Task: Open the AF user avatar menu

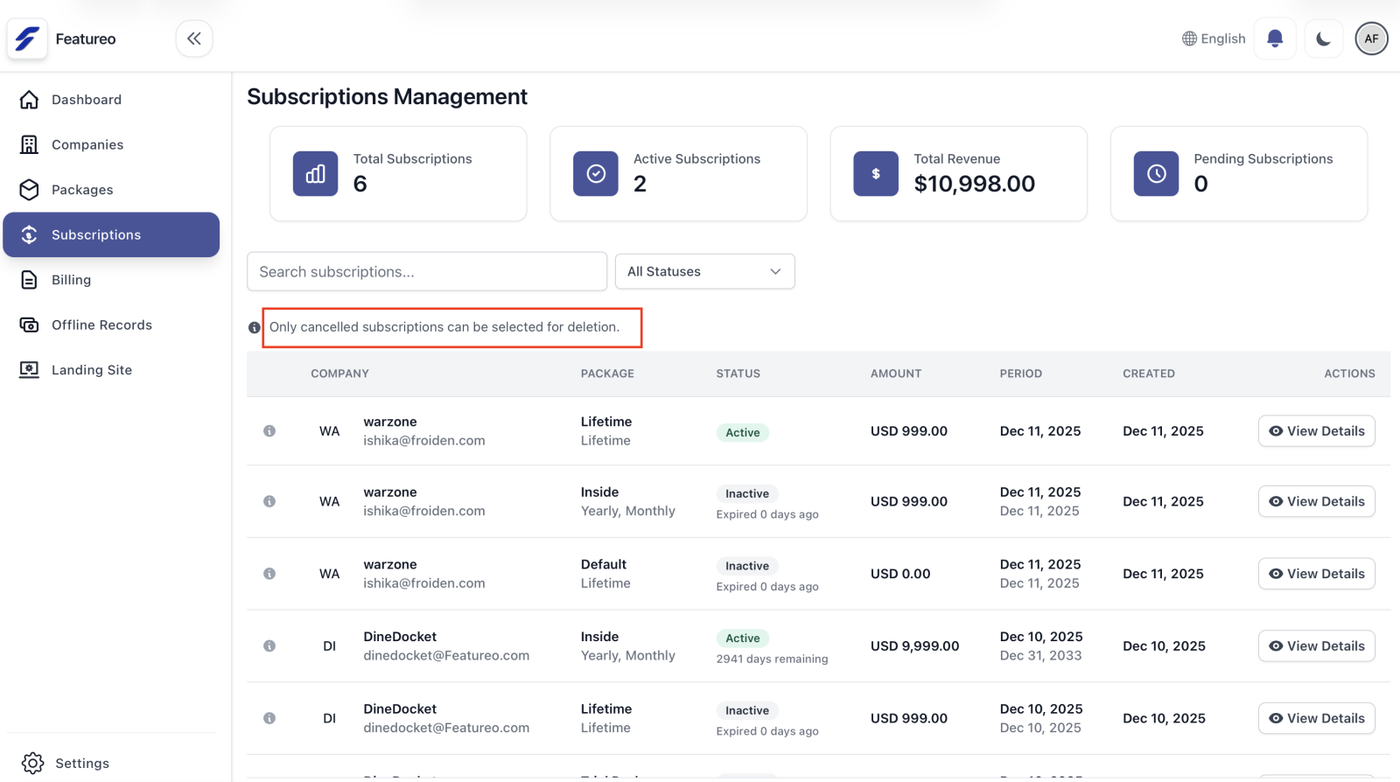Action: point(1371,39)
